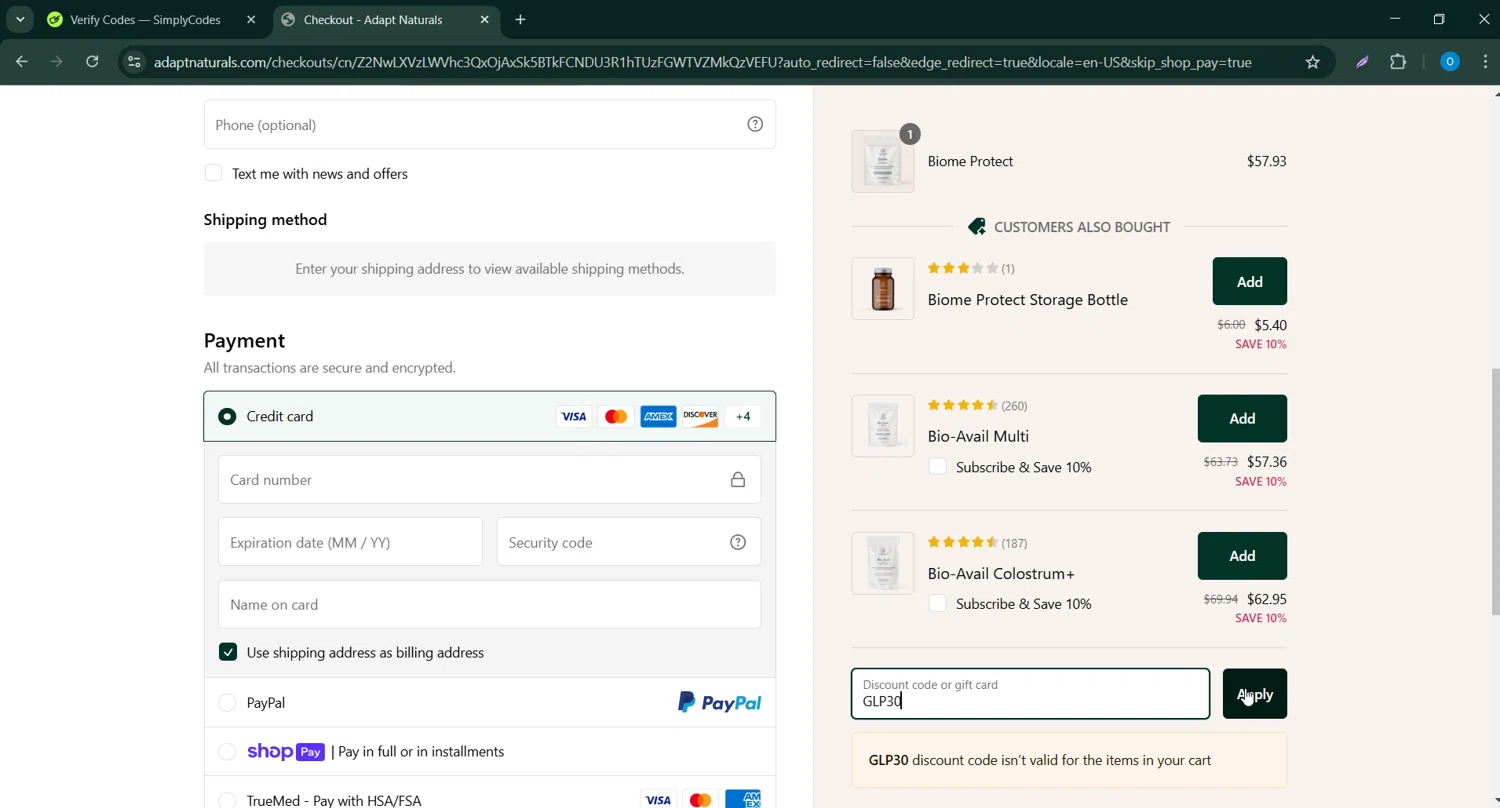
Task: Click the Security code field
Action: (628, 542)
